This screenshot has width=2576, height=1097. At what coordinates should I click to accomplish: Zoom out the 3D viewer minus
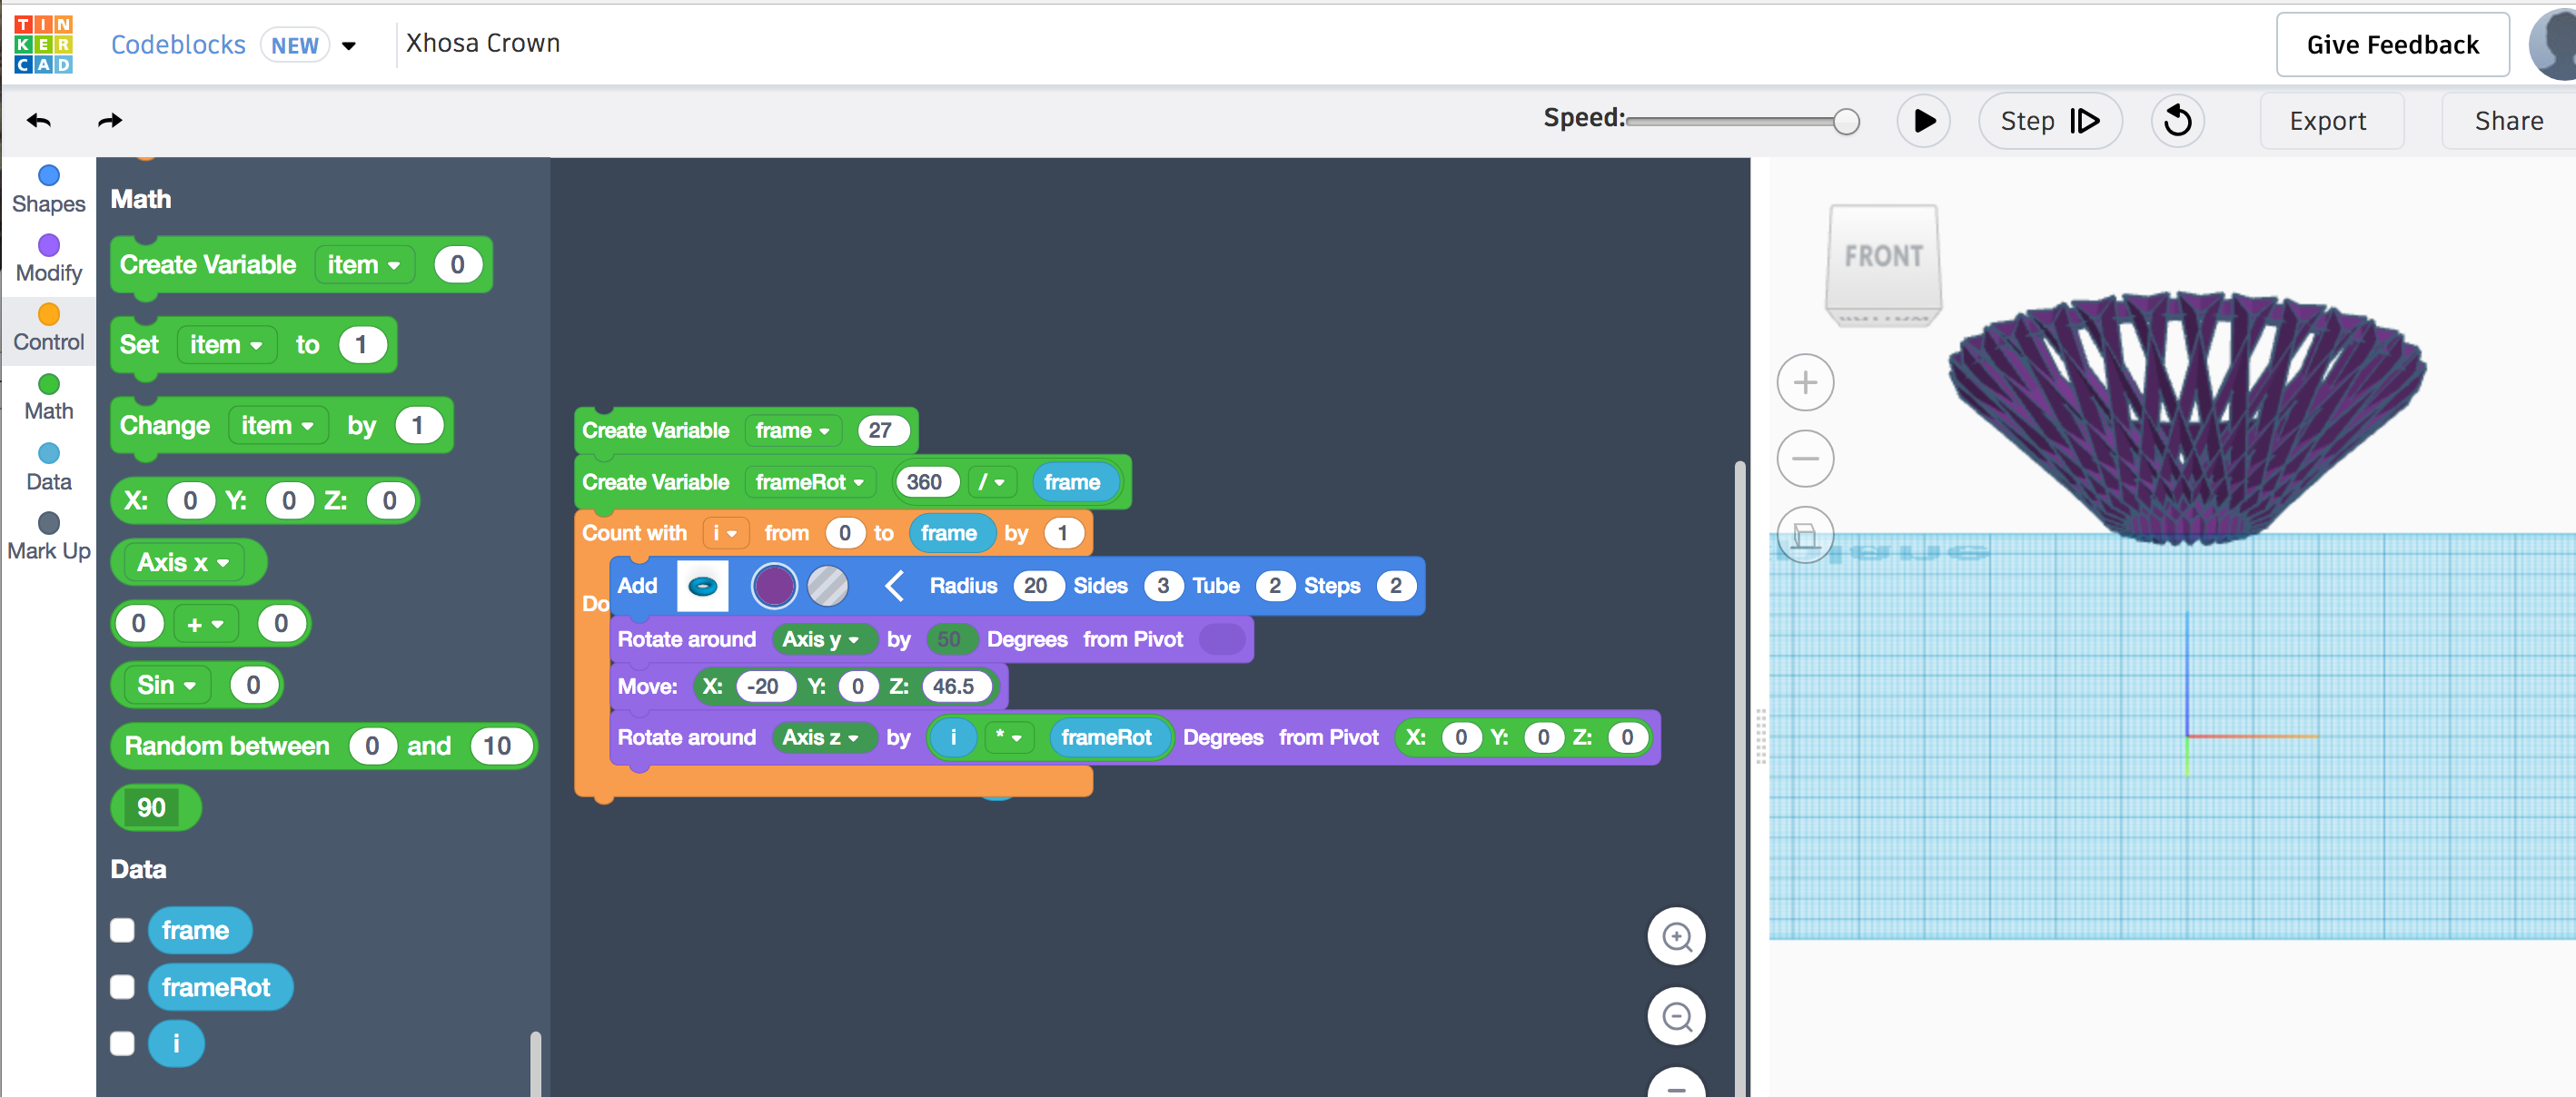[1805, 459]
